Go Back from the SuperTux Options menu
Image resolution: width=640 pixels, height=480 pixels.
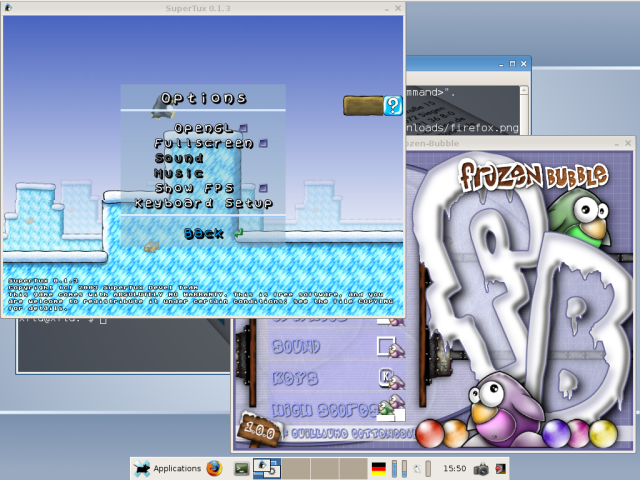[x=204, y=233]
